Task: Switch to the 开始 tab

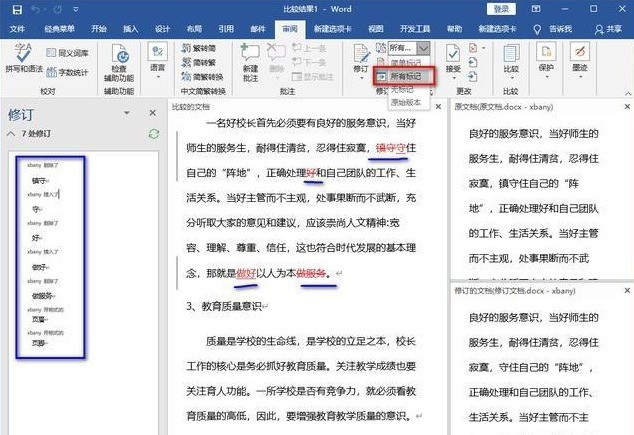Action: 99,29
